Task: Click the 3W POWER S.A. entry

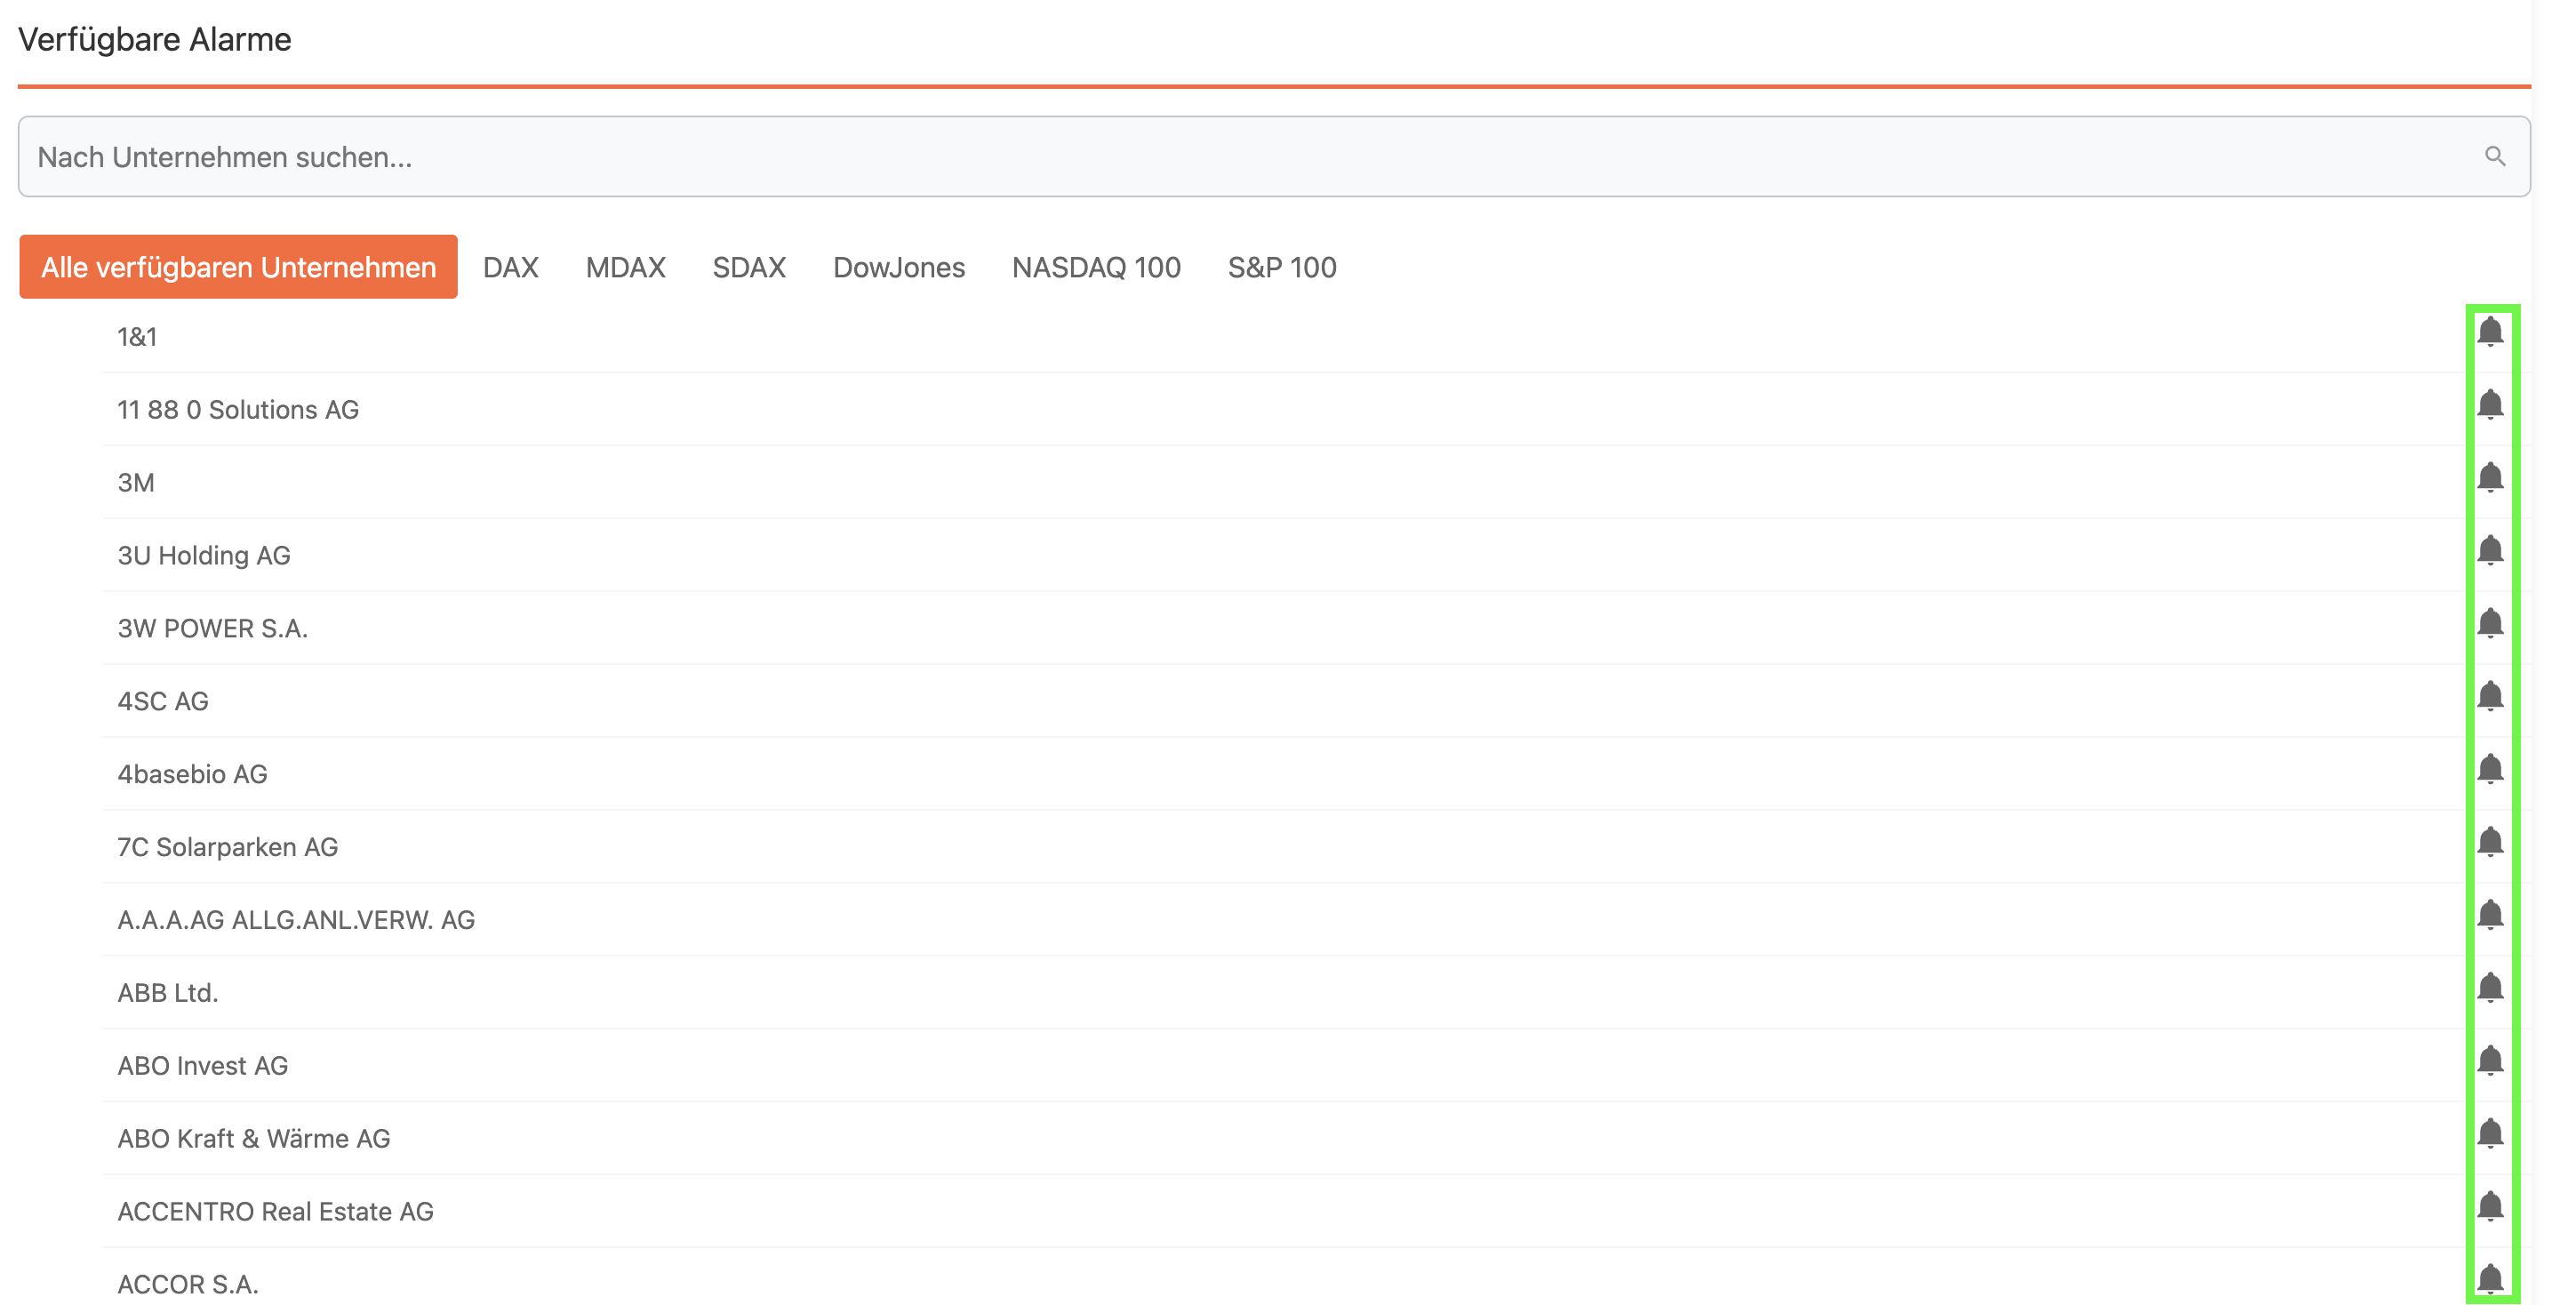Action: pyautogui.click(x=212, y=629)
